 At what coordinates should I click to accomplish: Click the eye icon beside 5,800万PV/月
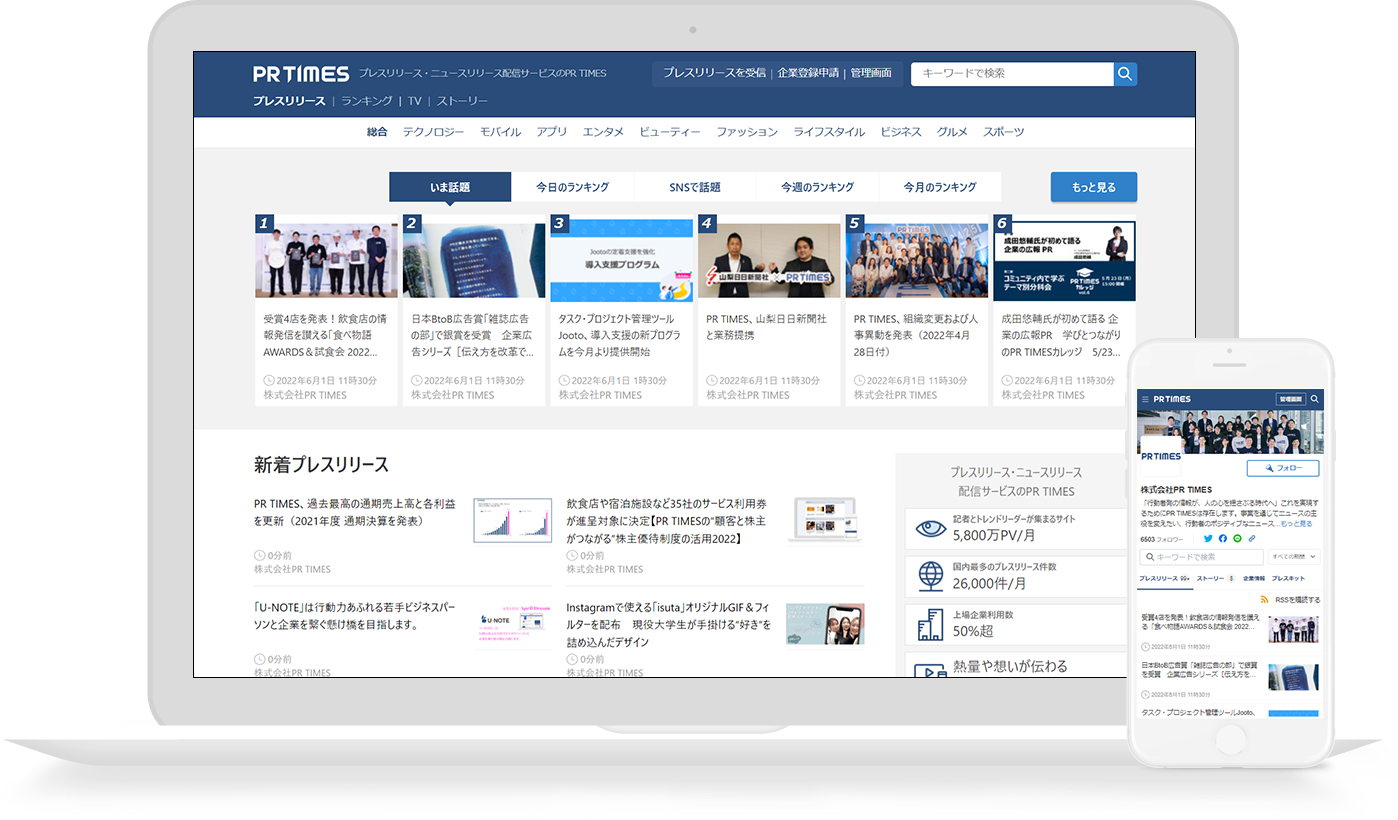931,528
